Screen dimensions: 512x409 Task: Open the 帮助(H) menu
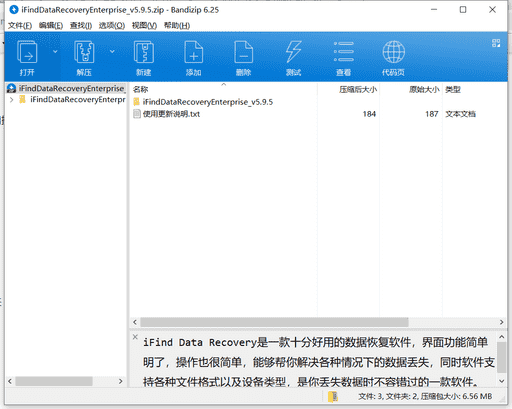pos(177,26)
